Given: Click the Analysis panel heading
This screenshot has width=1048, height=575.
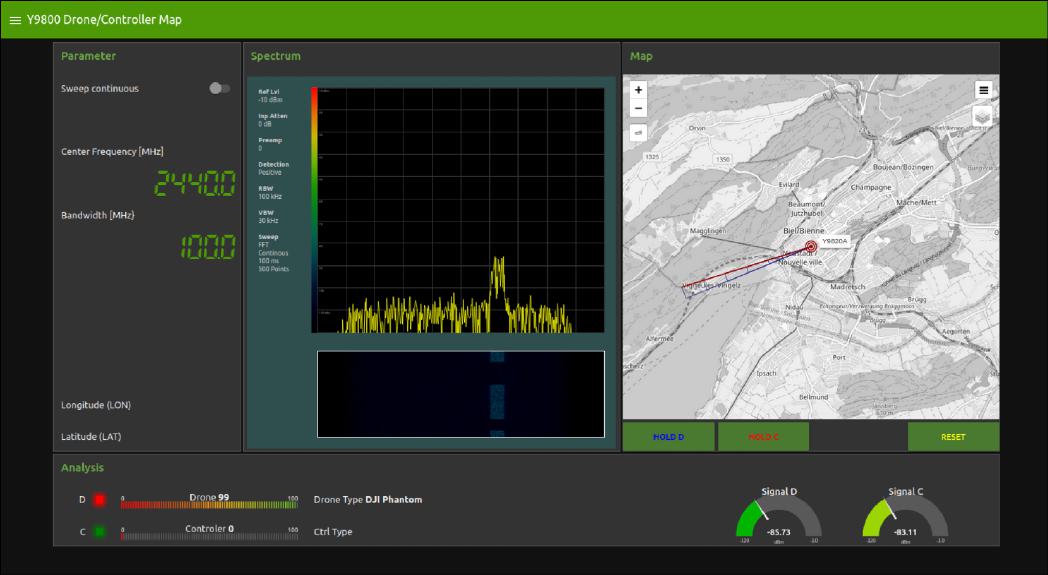Looking at the screenshot, I should pyautogui.click(x=82, y=467).
